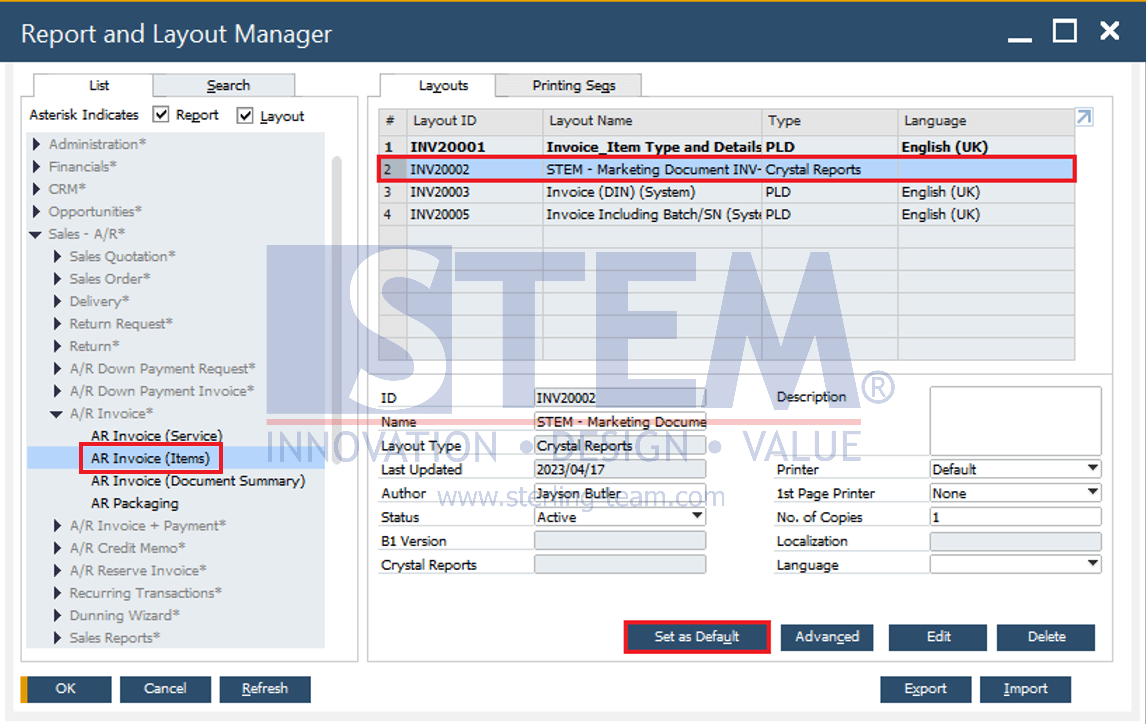Expand A/R Down Payment Invoice node

[x=58, y=391]
